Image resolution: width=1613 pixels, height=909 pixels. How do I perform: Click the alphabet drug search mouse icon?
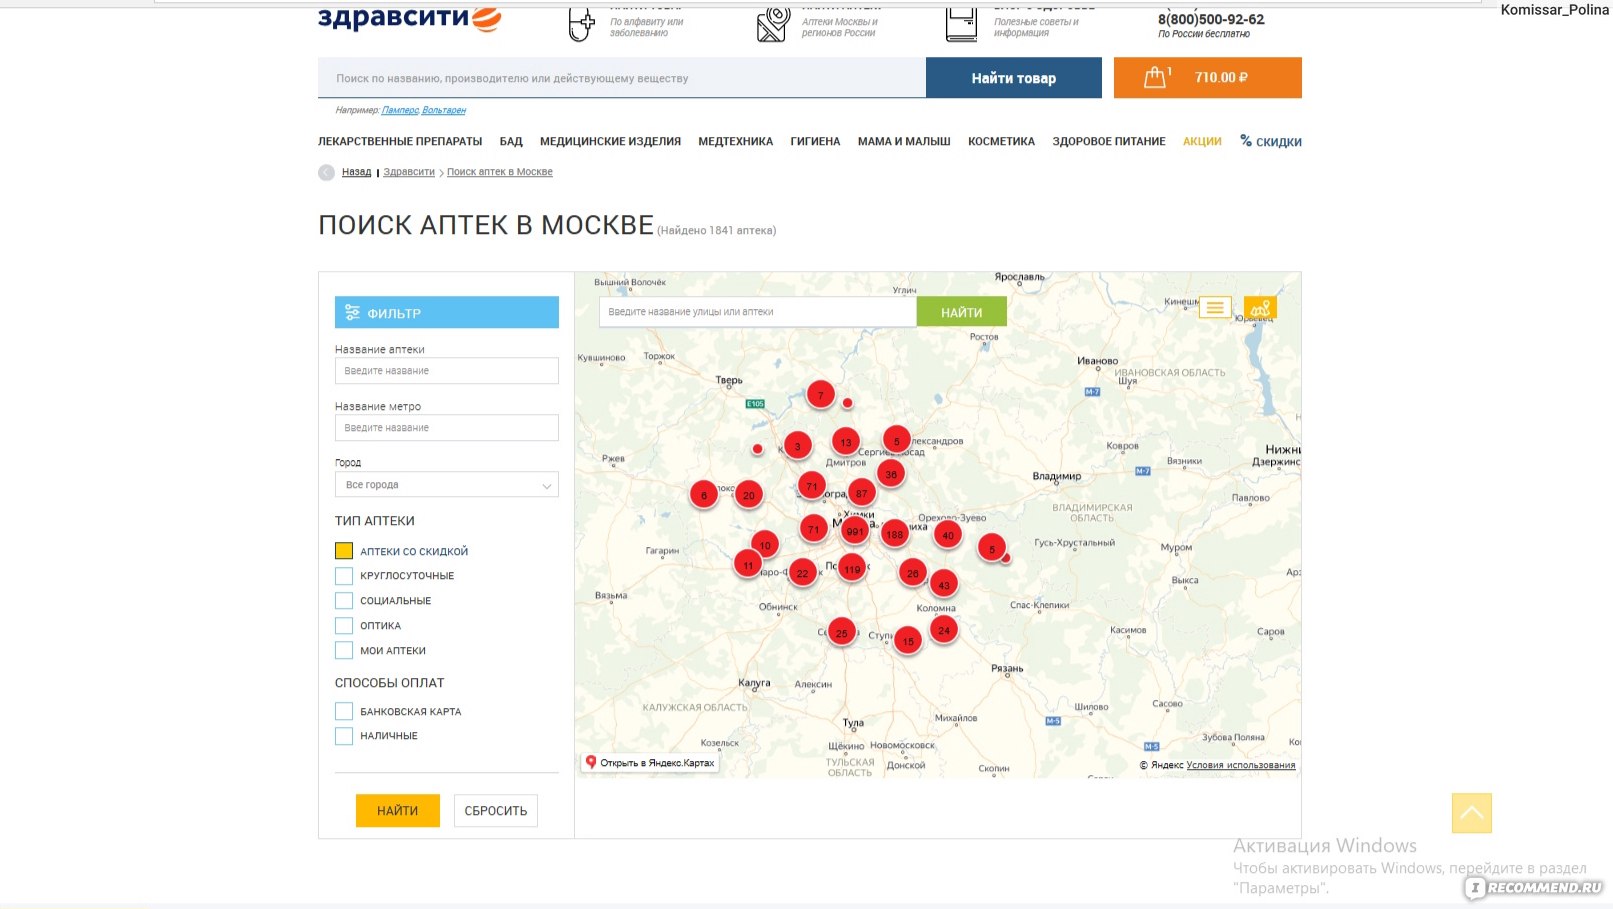pyautogui.click(x=581, y=24)
